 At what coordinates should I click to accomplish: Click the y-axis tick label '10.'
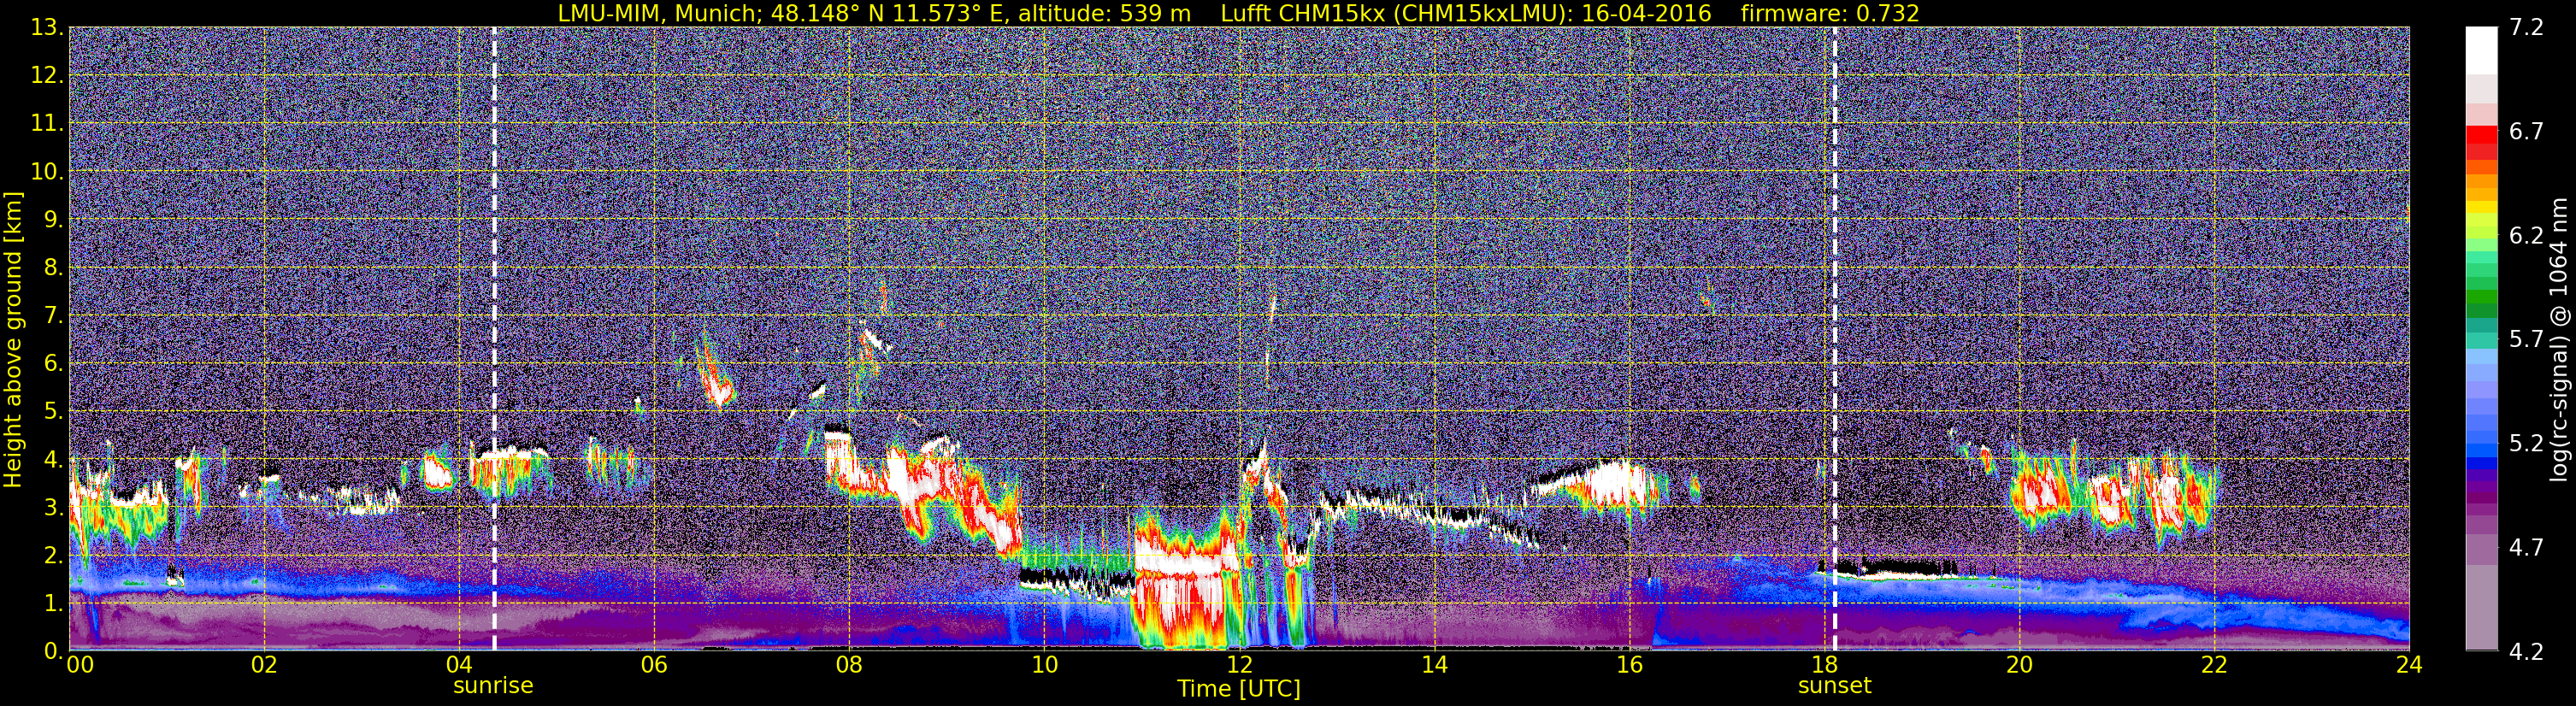click(47, 172)
